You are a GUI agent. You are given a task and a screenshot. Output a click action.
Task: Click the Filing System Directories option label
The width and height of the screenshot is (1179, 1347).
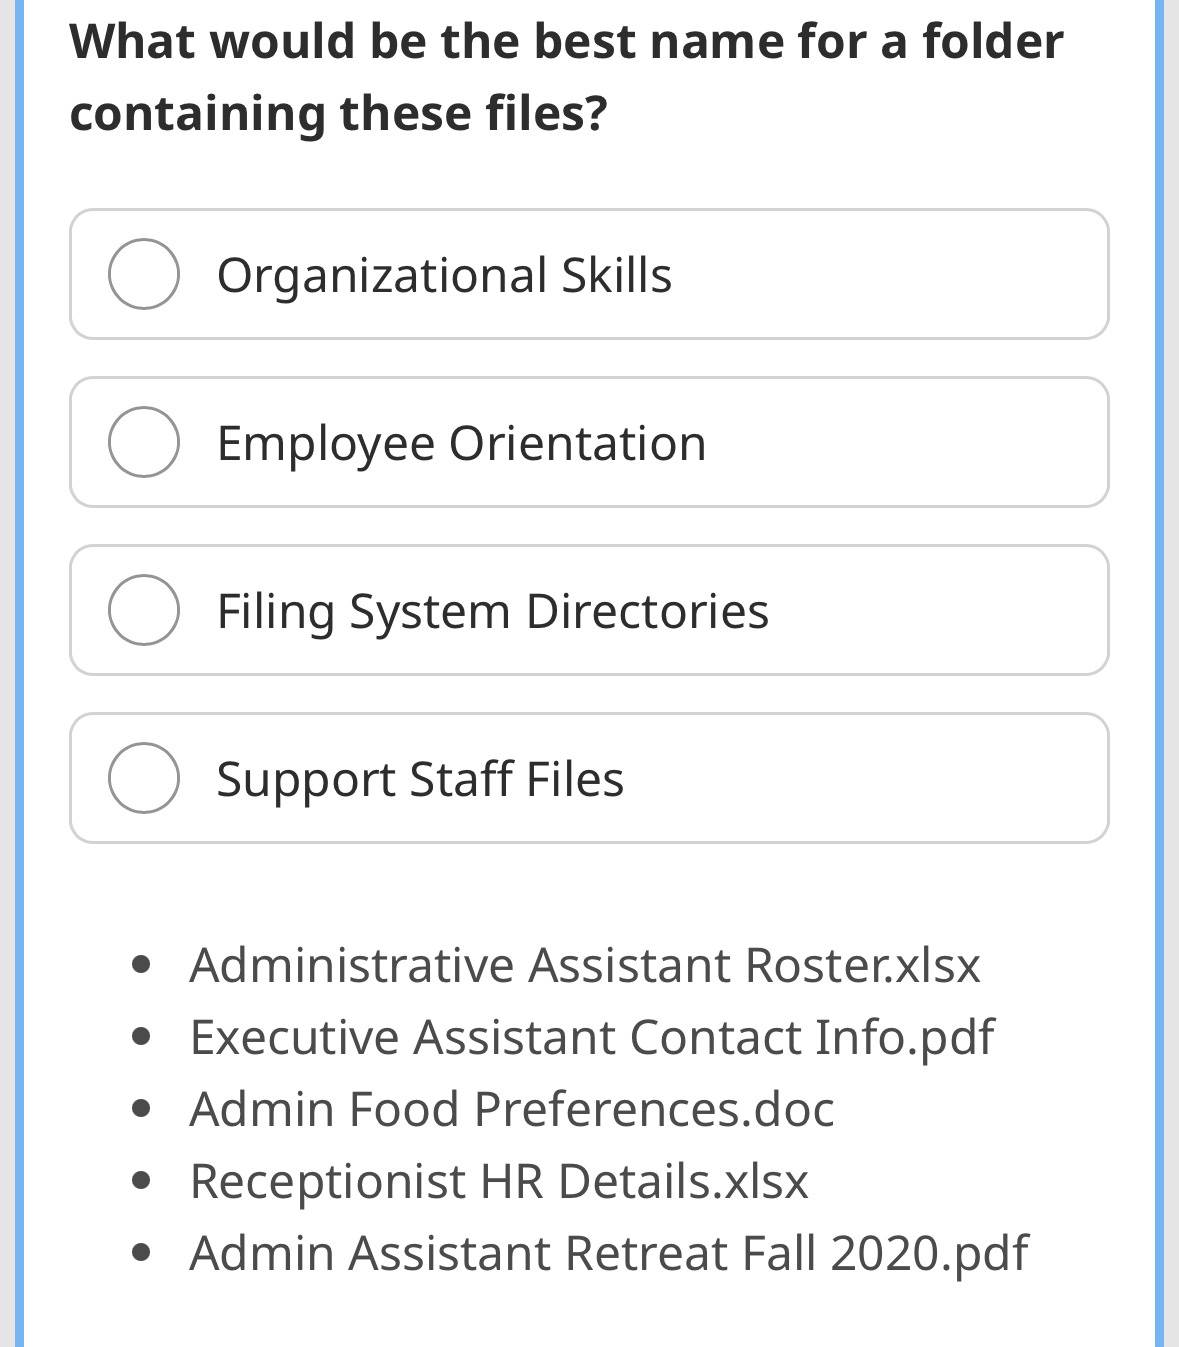coord(492,610)
